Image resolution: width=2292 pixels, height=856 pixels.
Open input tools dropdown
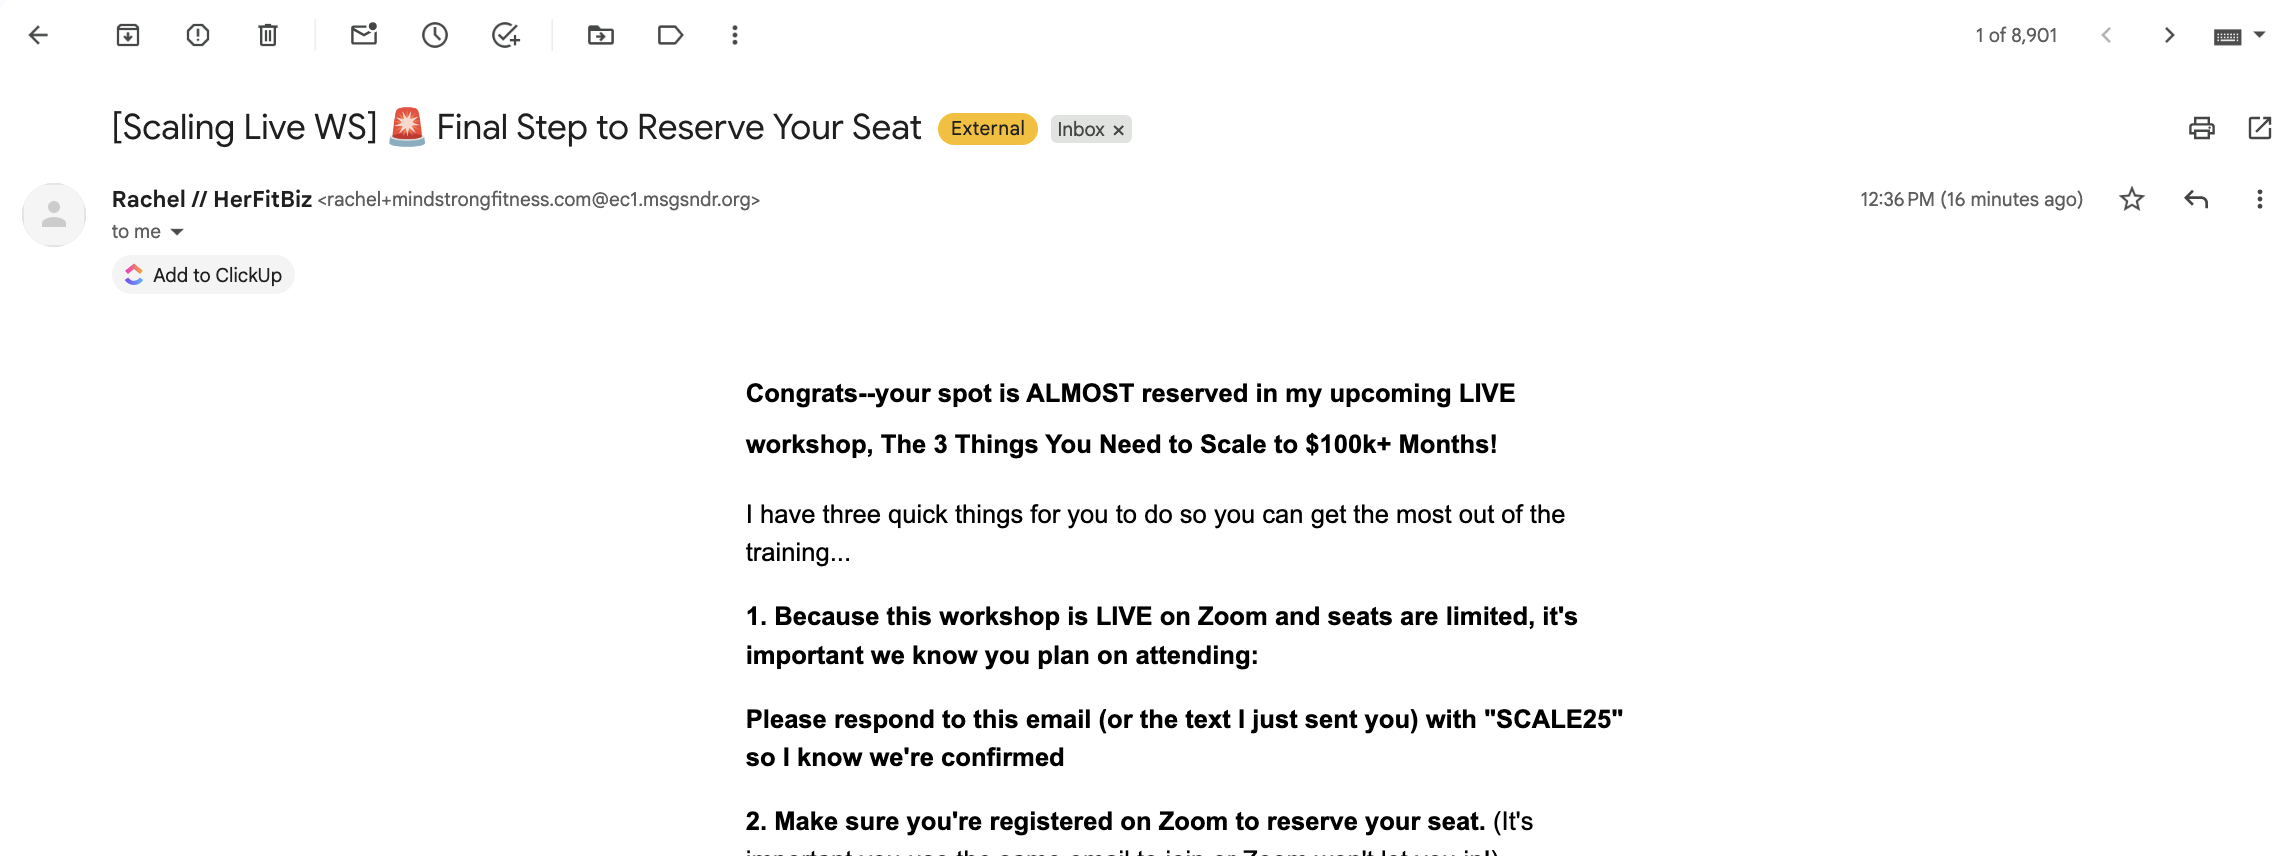[2259, 36]
